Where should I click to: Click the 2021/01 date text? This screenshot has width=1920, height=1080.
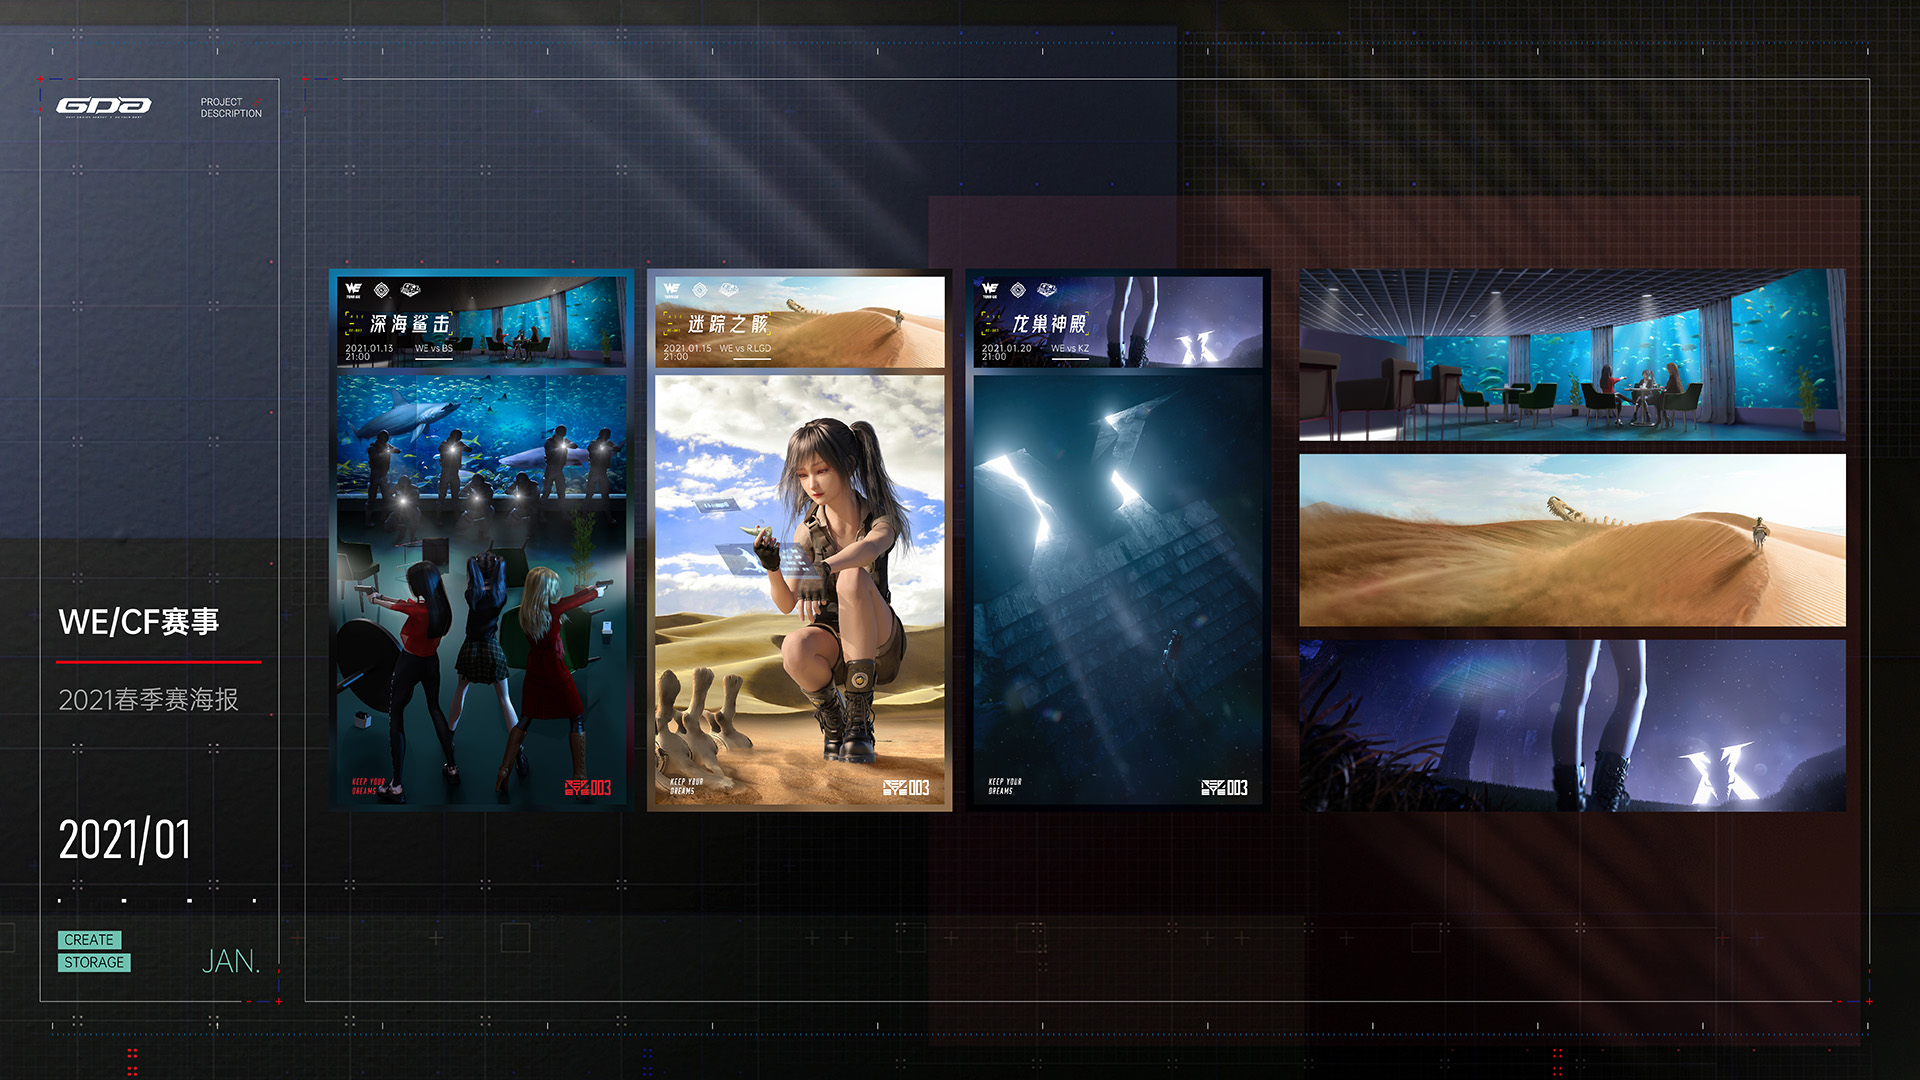124,840
